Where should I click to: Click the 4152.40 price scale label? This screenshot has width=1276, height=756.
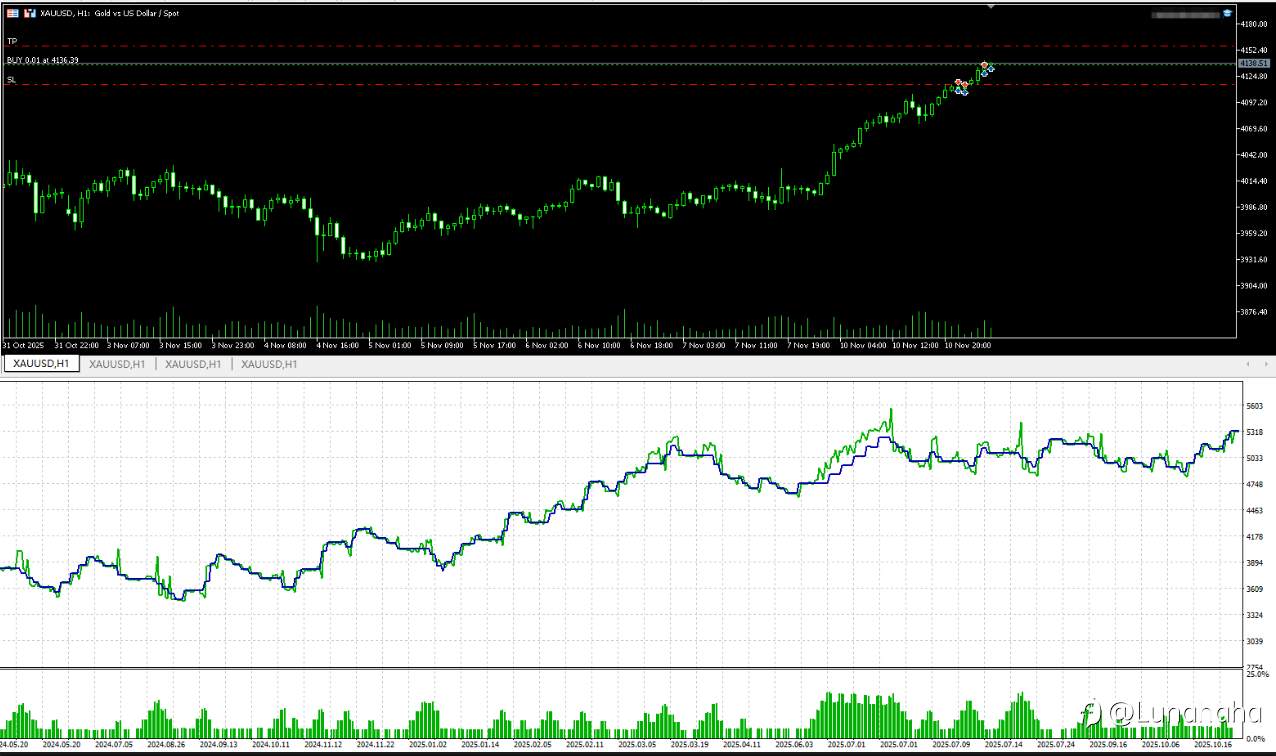pyautogui.click(x=1254, y=50)
